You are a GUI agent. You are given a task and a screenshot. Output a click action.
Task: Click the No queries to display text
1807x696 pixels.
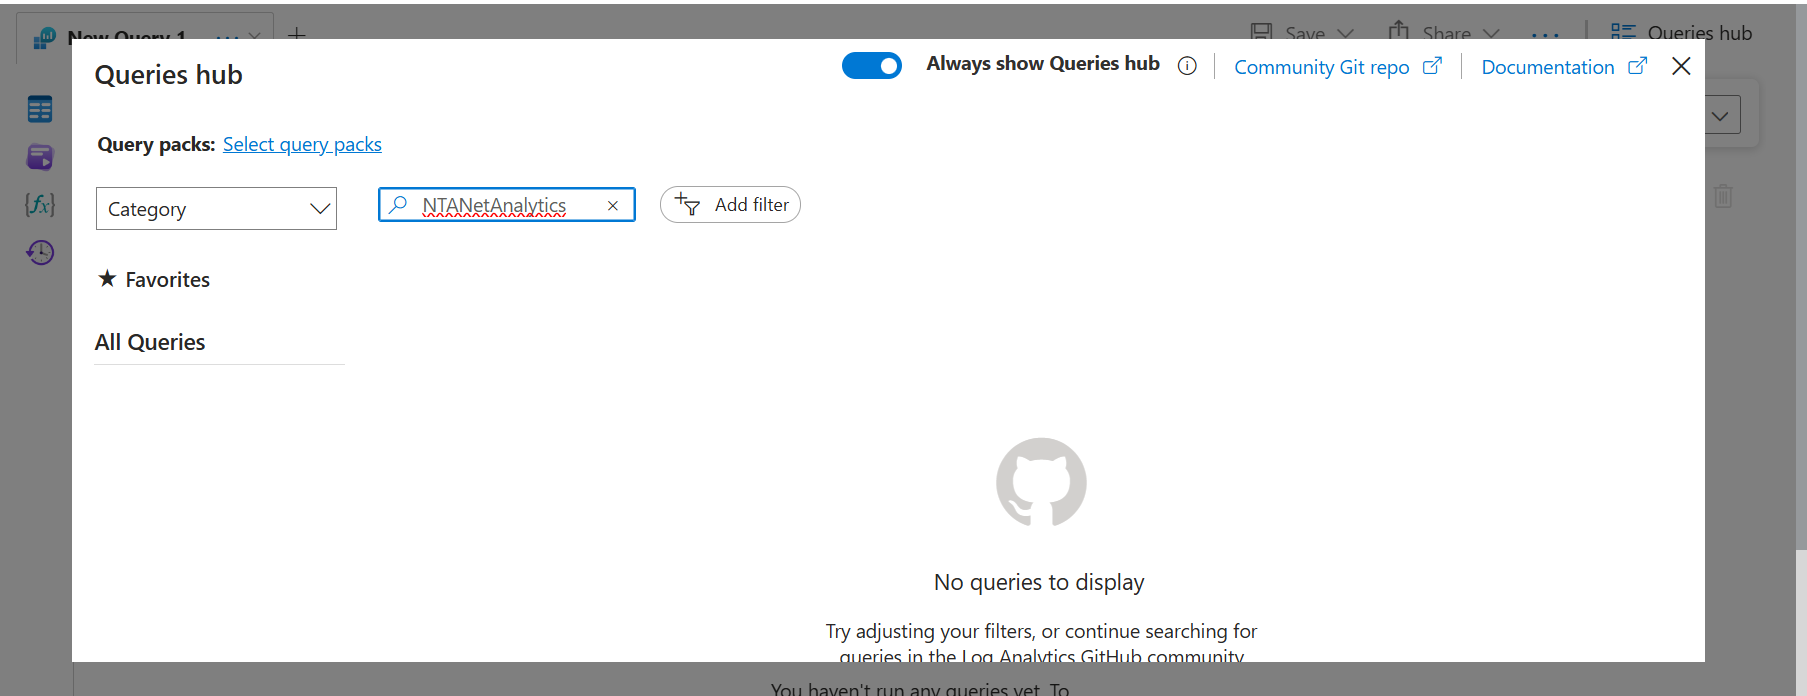pyautogui.click(x=1039, y=582)
